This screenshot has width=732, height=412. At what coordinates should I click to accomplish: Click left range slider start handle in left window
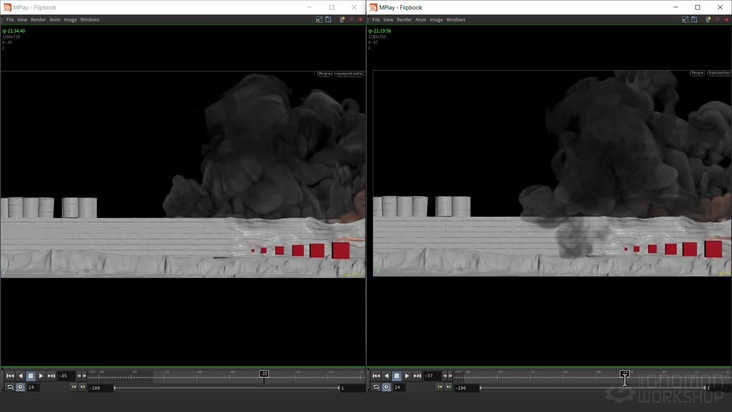coord(115,388)
